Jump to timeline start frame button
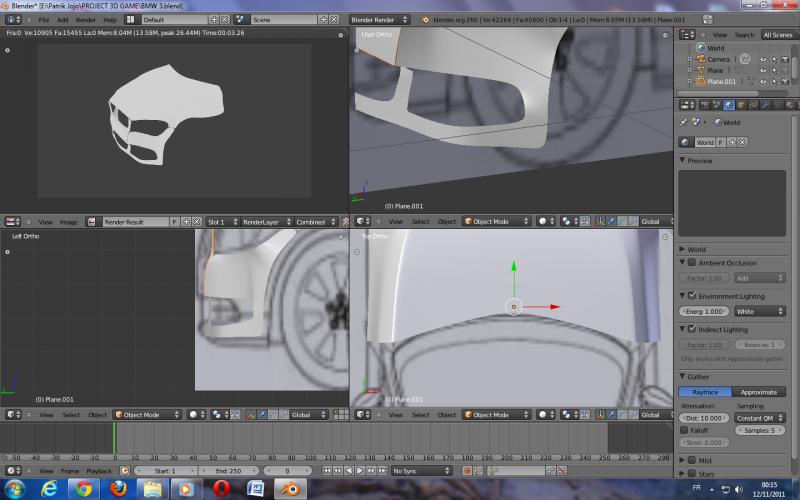This screenshot has width=800, height=500. pos(327,470)
